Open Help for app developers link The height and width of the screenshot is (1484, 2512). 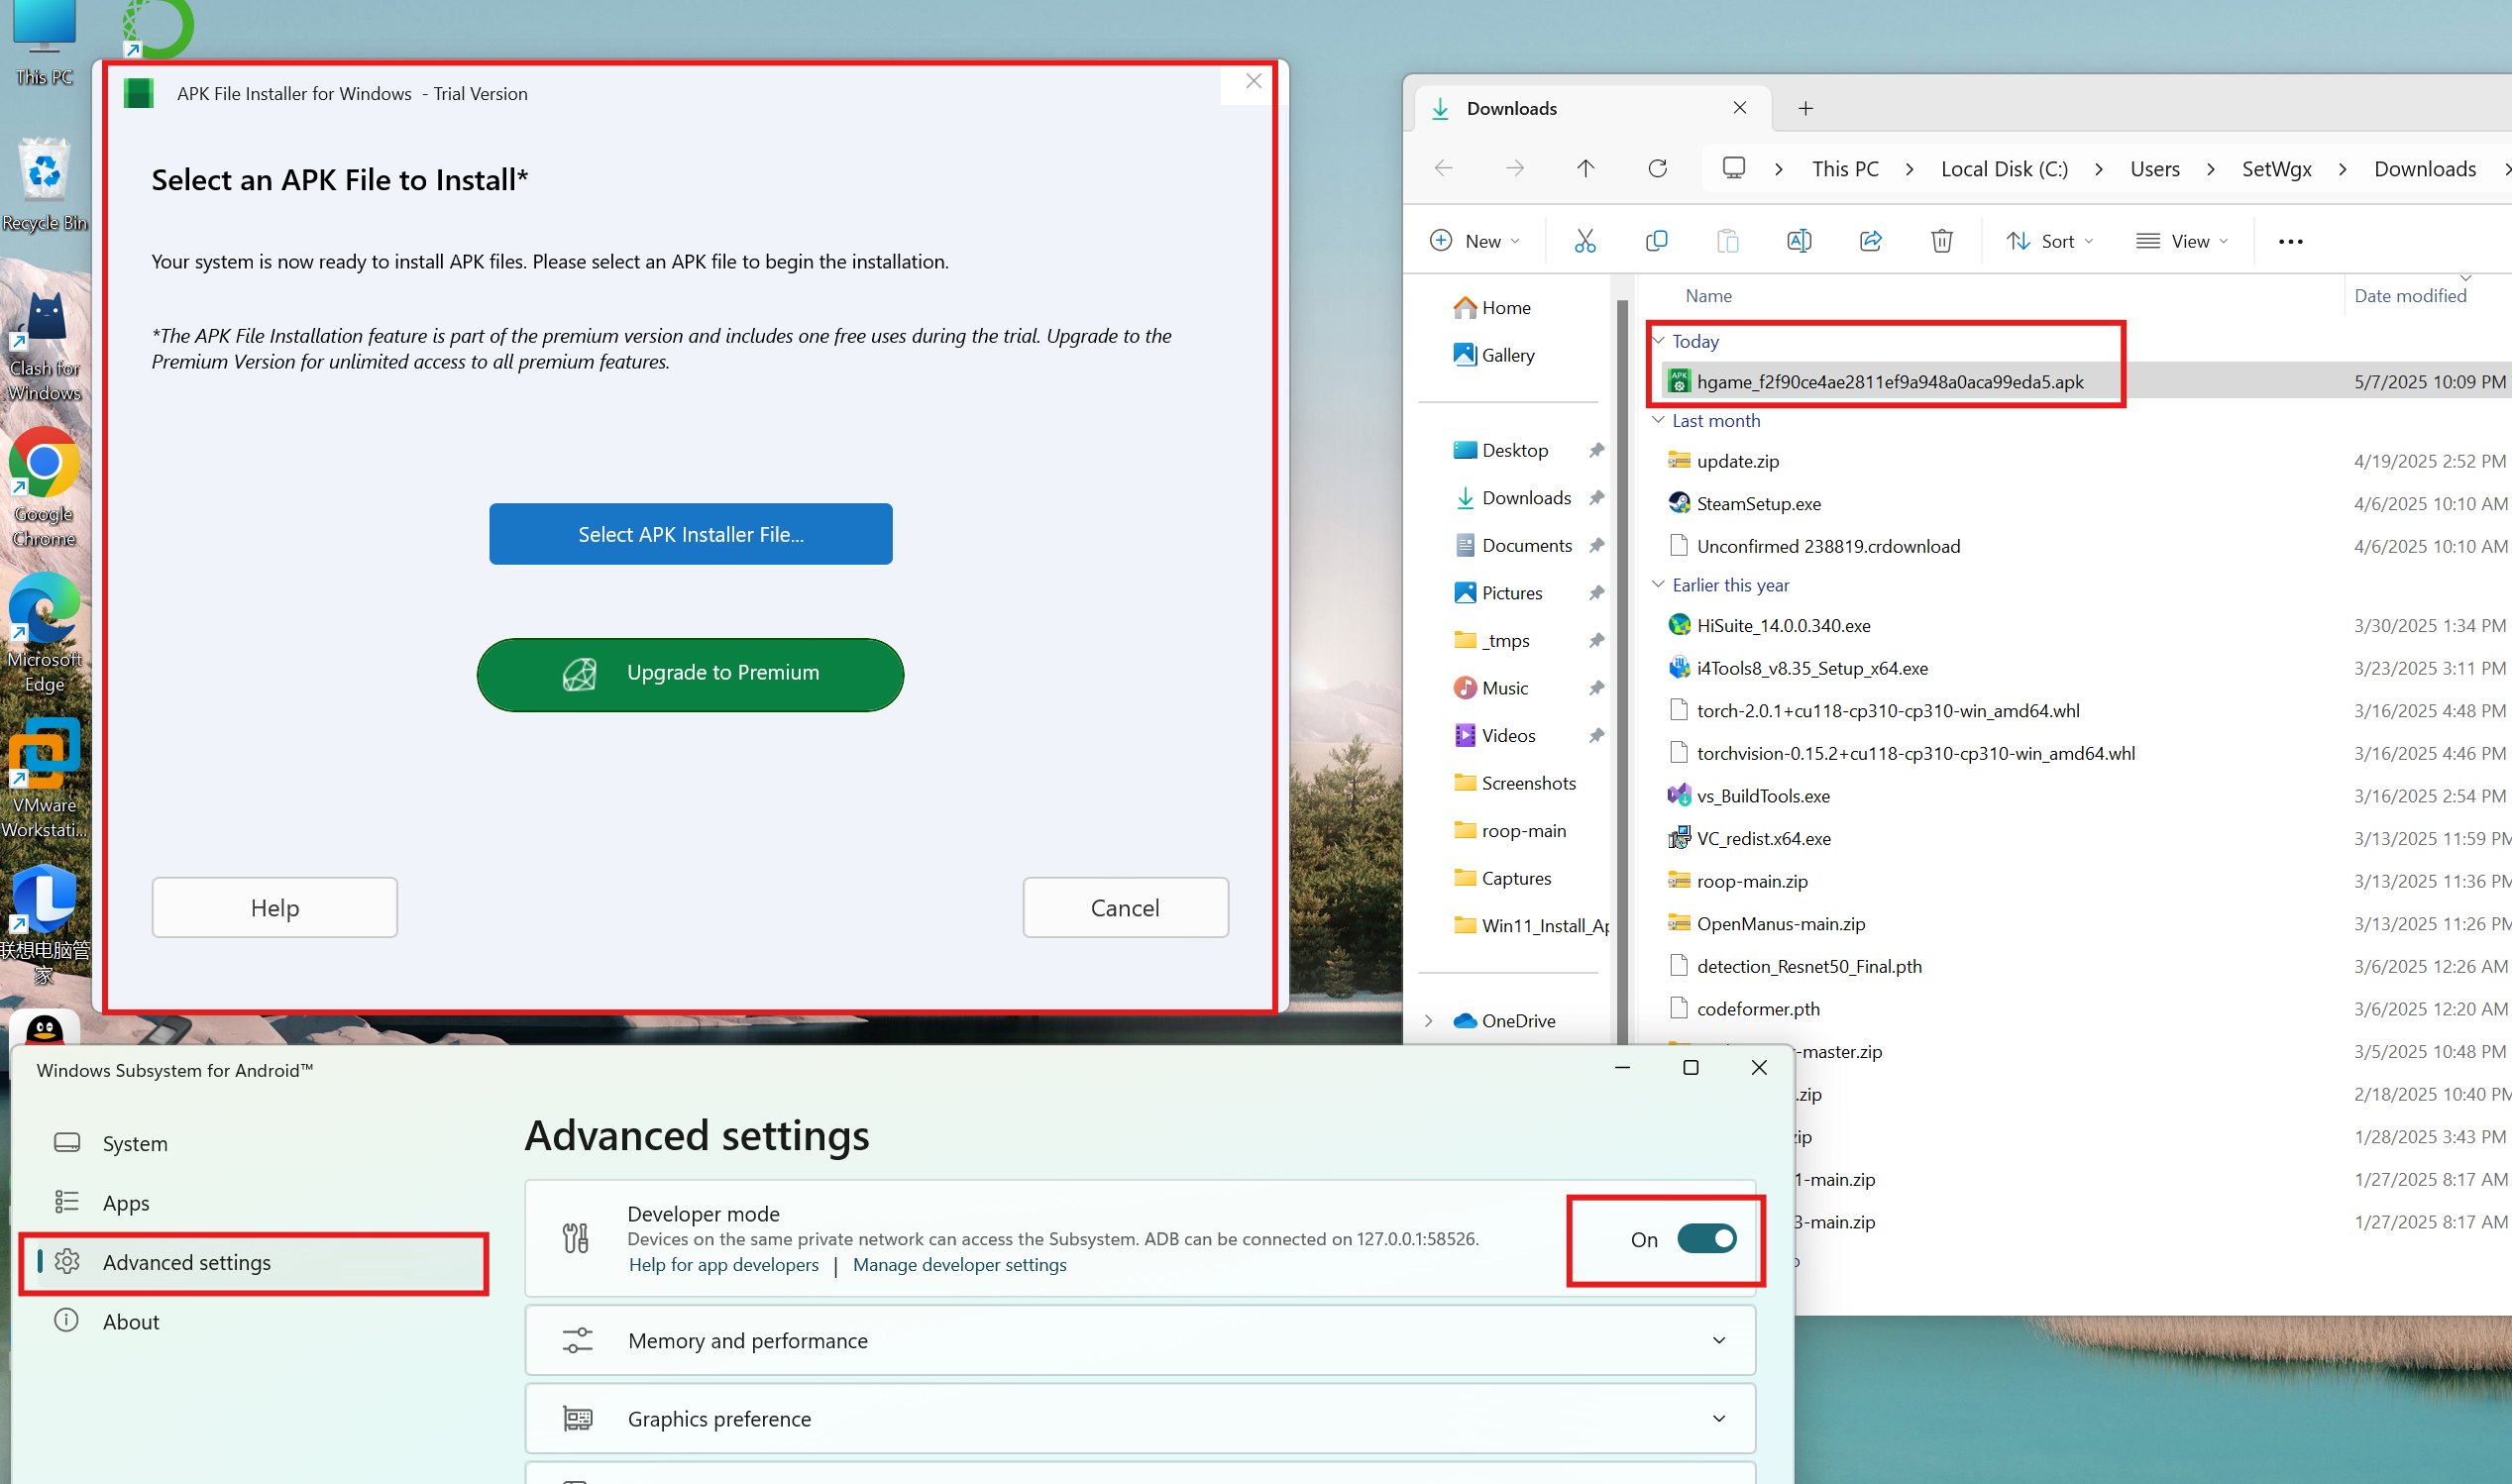723,1265
